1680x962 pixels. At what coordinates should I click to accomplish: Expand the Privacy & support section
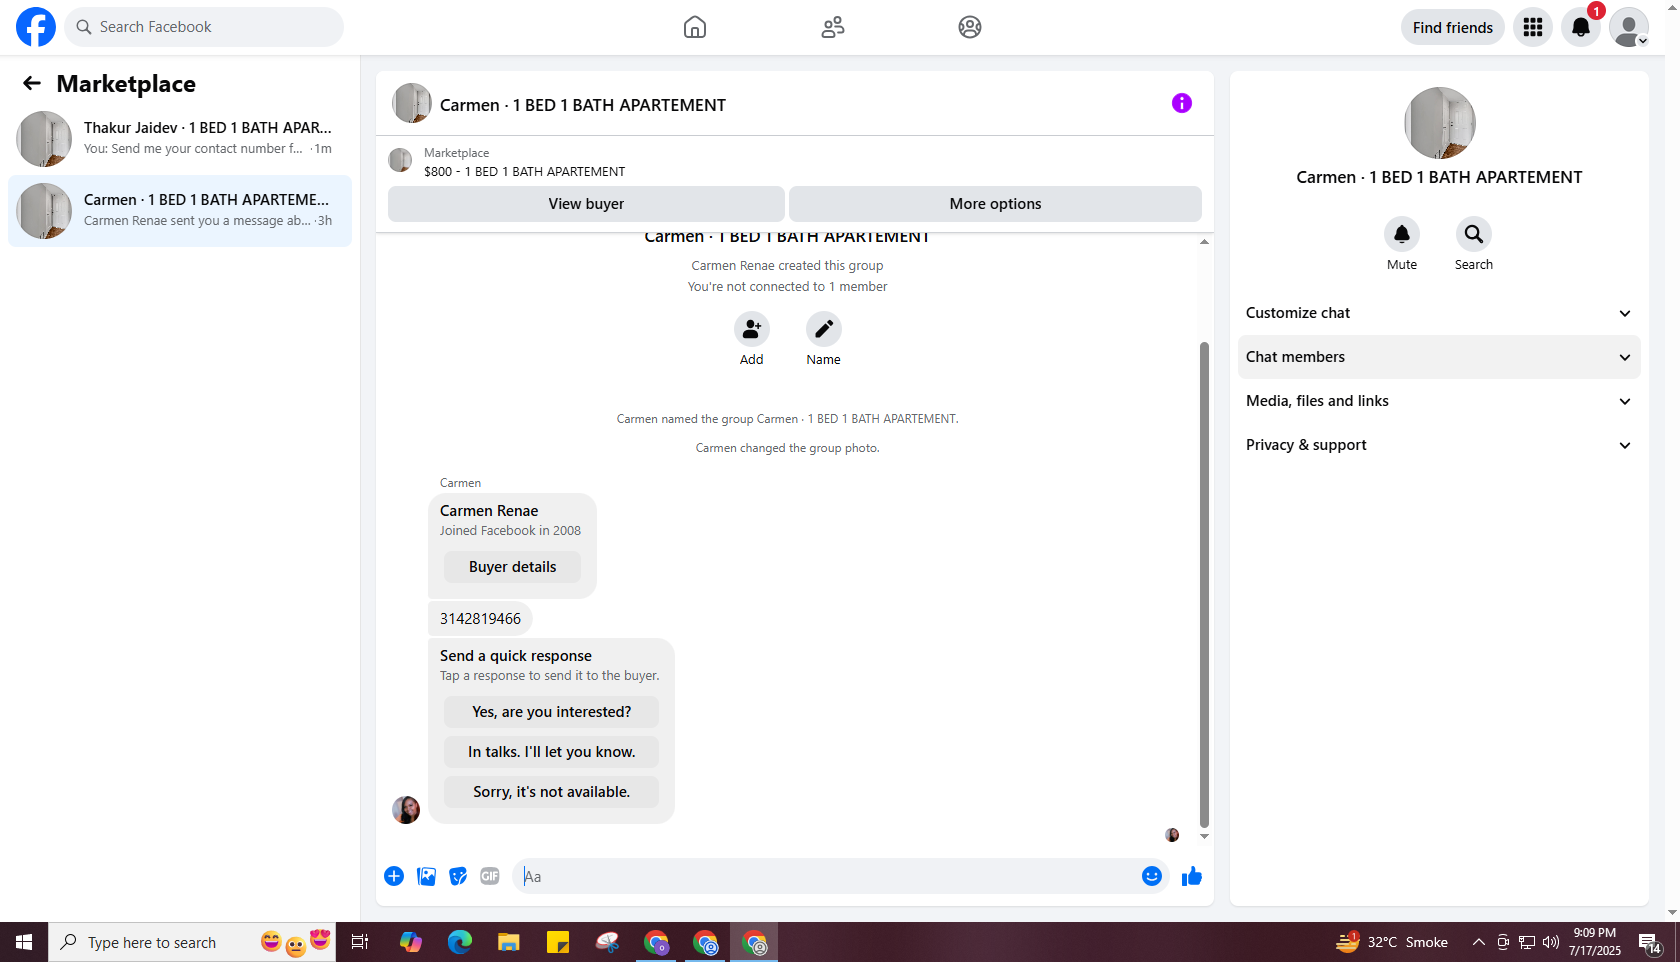tap(1439, 445)
